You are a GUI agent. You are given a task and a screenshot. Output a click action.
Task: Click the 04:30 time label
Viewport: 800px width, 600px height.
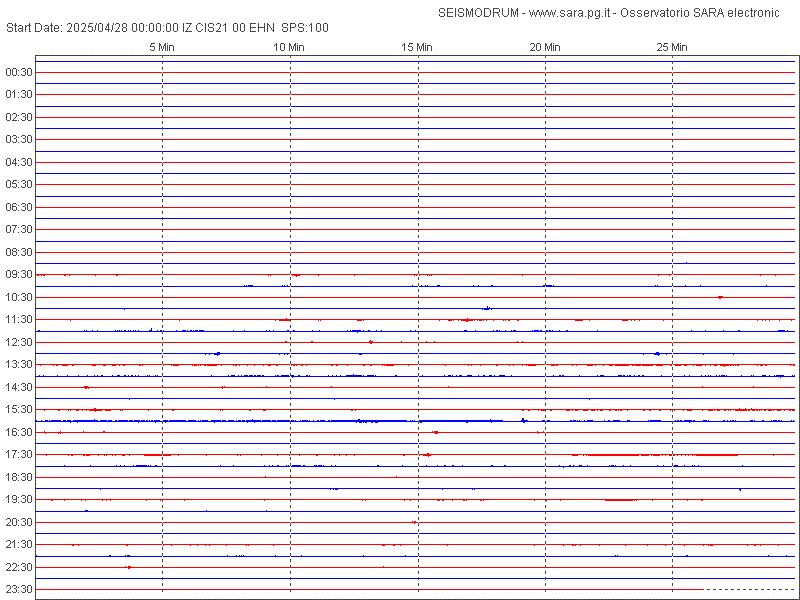click(19, 162)
